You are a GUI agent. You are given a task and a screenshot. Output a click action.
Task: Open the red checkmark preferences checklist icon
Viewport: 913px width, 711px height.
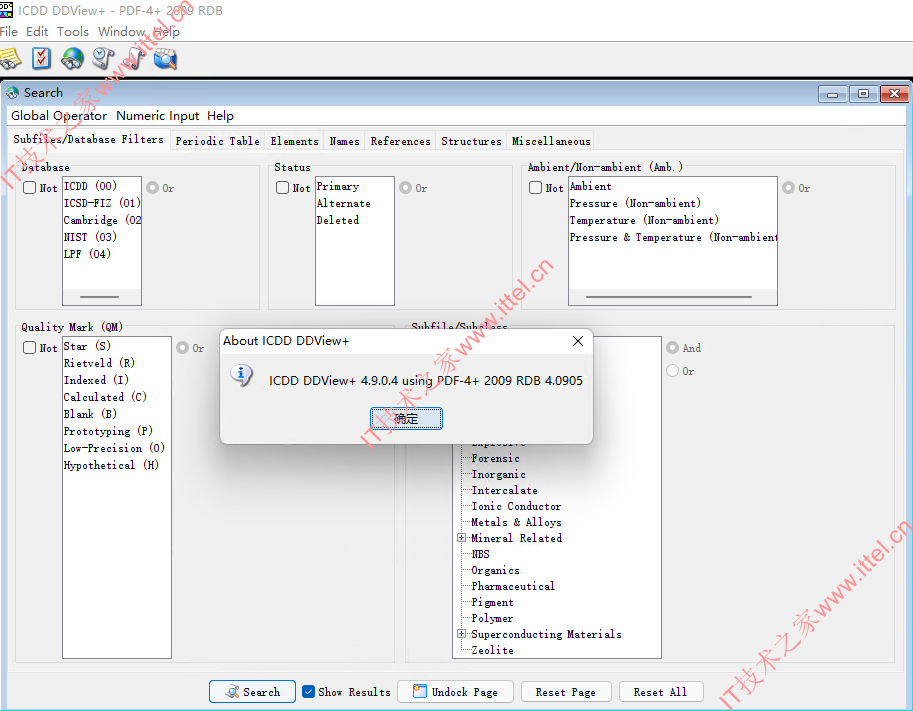point(41,59)
